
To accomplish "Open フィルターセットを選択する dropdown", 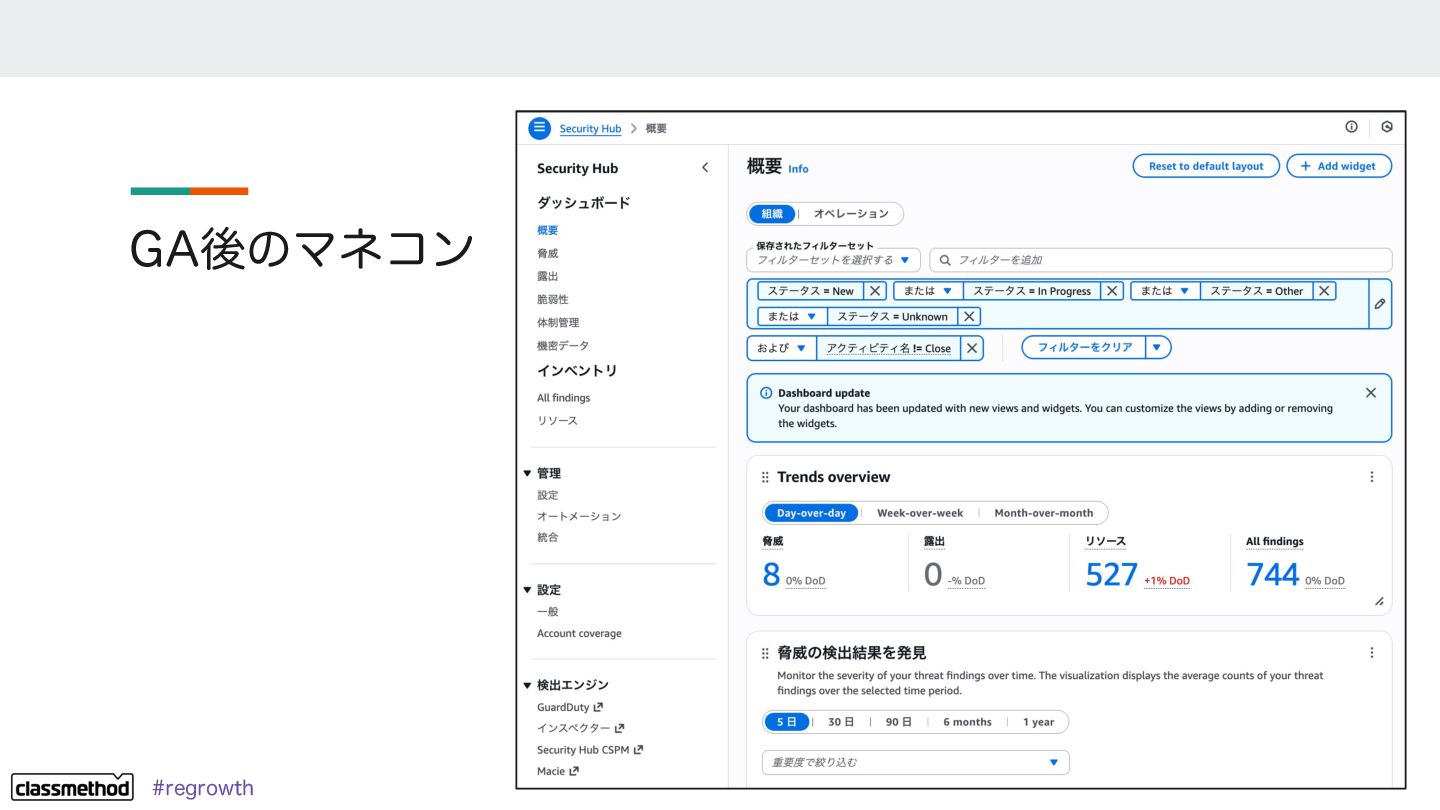I will pyautogui.click(x=833, y=260).
